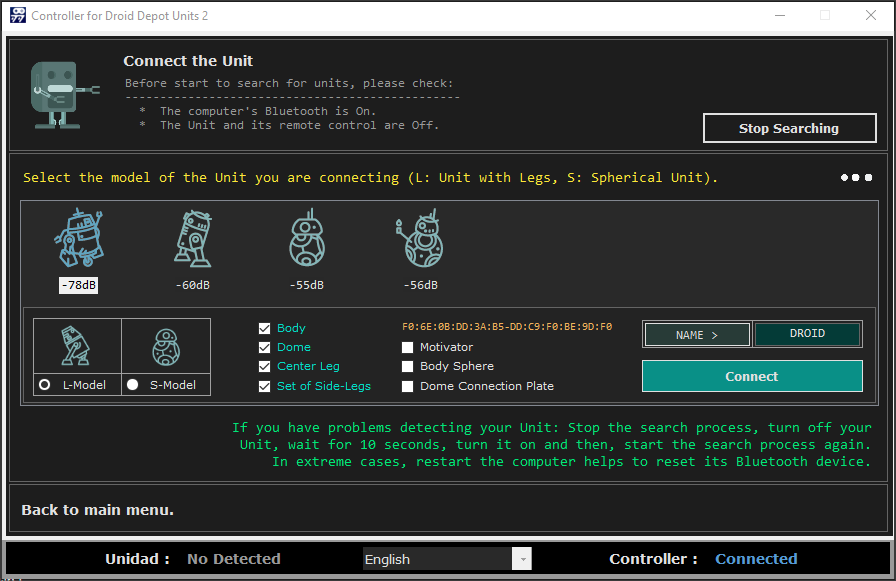Click the S-Model spherical droid picture
Screen dimensions: 896x581
coord(166,347)
